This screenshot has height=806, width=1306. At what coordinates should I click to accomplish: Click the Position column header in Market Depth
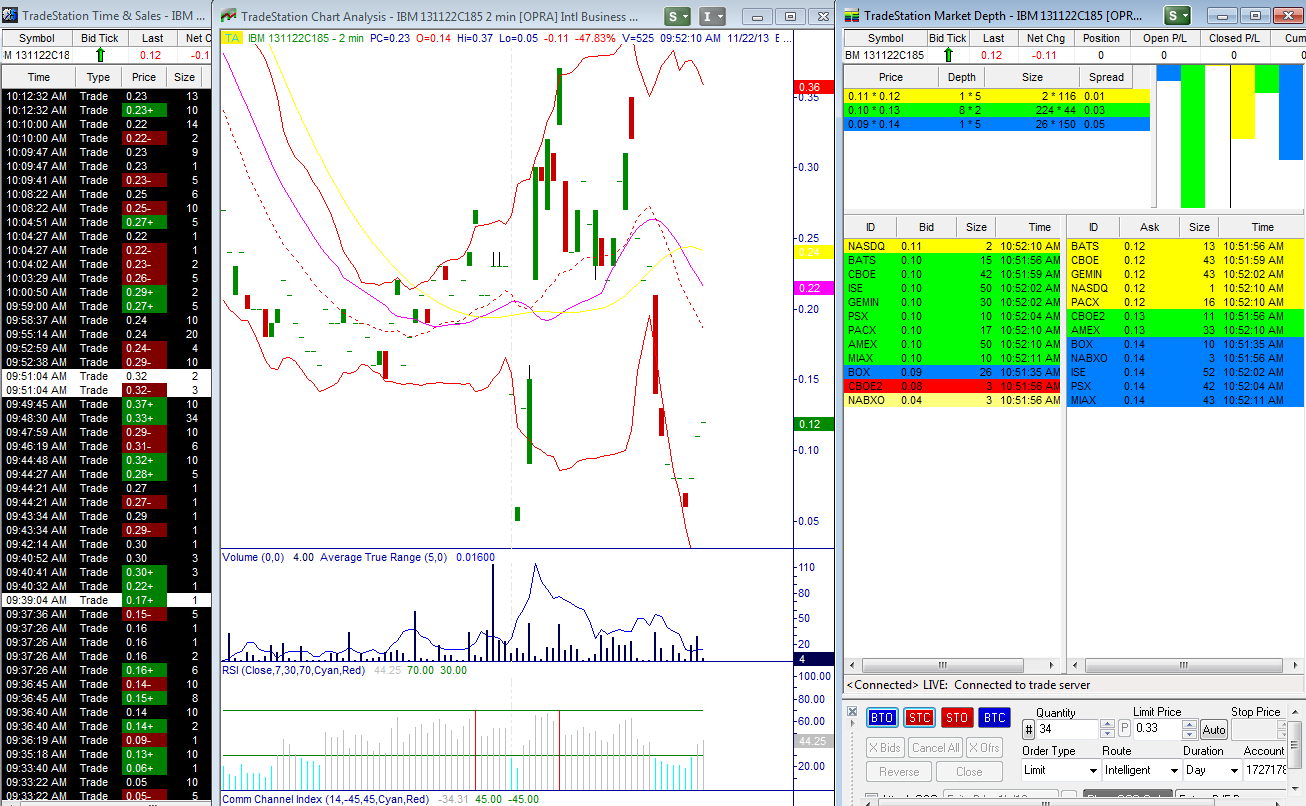point(1101,39)
